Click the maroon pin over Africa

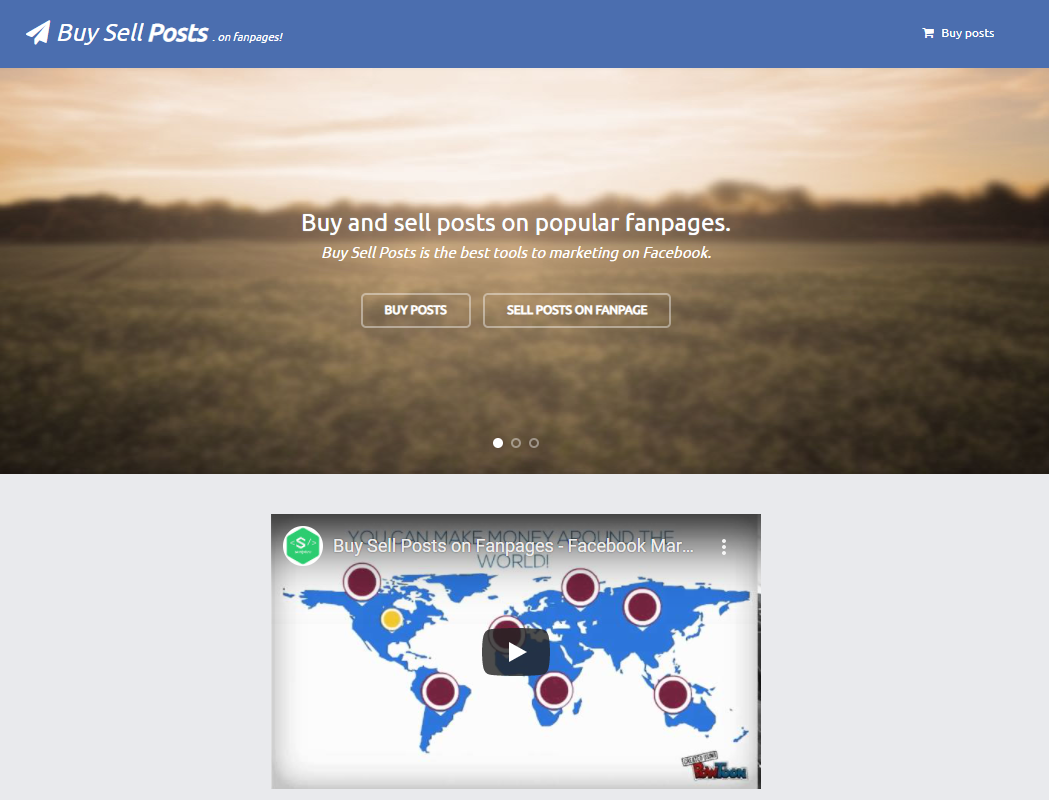554,690
